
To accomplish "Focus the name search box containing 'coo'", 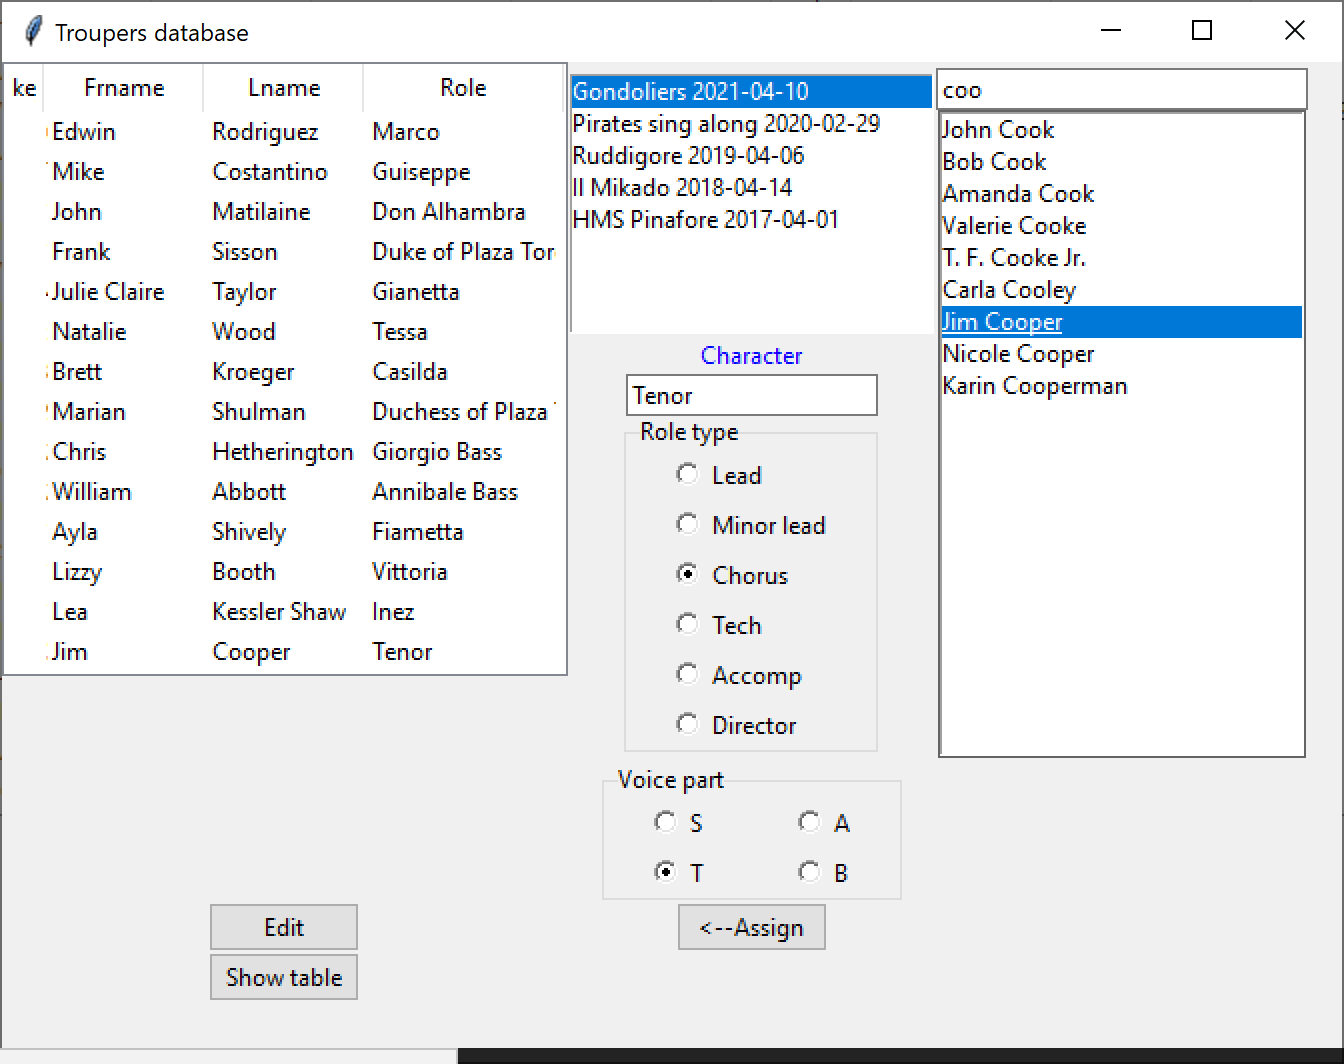I will [1121, 90].
